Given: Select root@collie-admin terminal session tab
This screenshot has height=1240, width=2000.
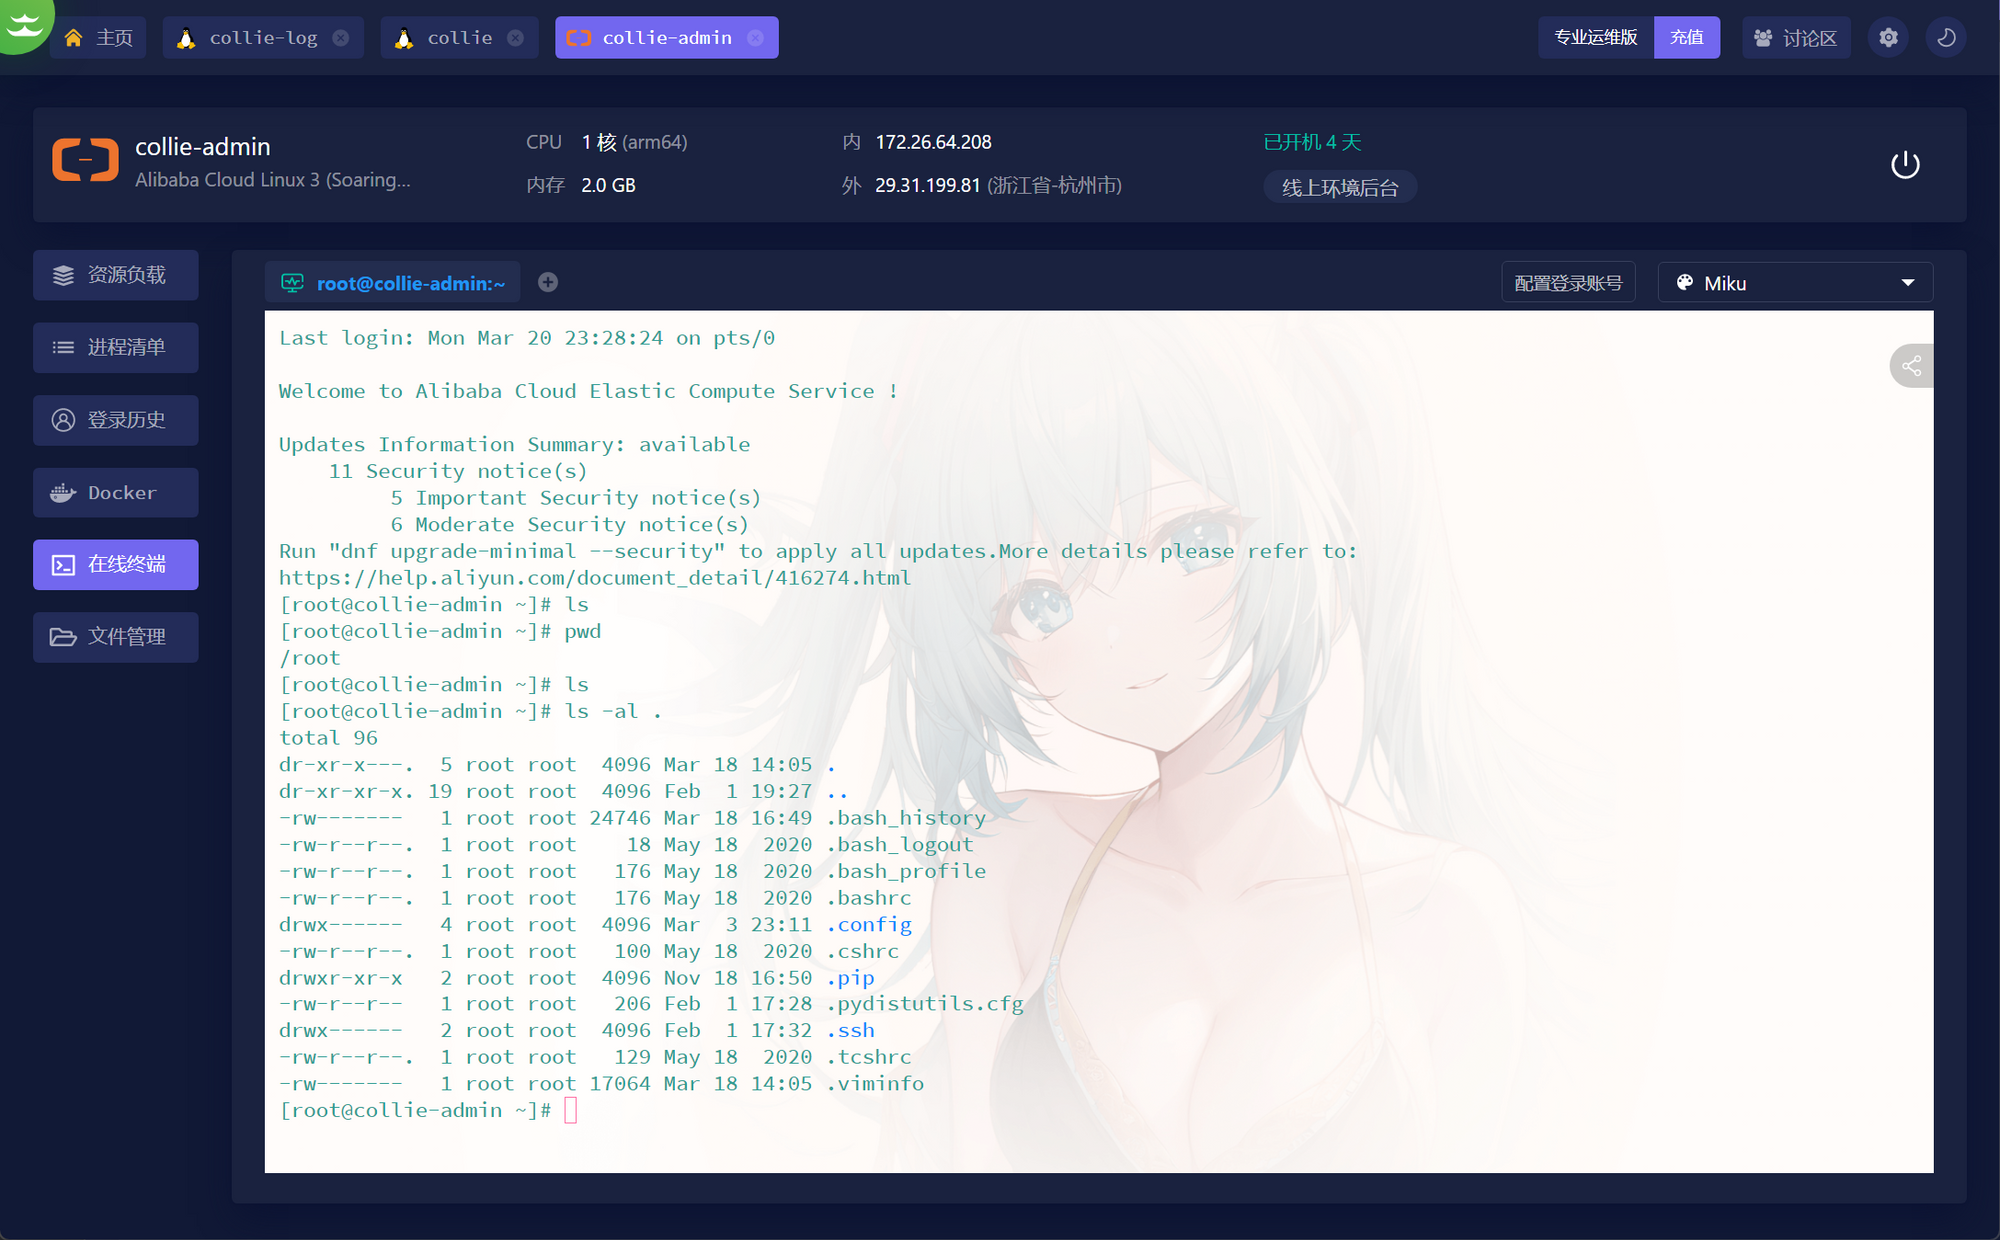Looking at the screenshot, I should tap(393, 283).
